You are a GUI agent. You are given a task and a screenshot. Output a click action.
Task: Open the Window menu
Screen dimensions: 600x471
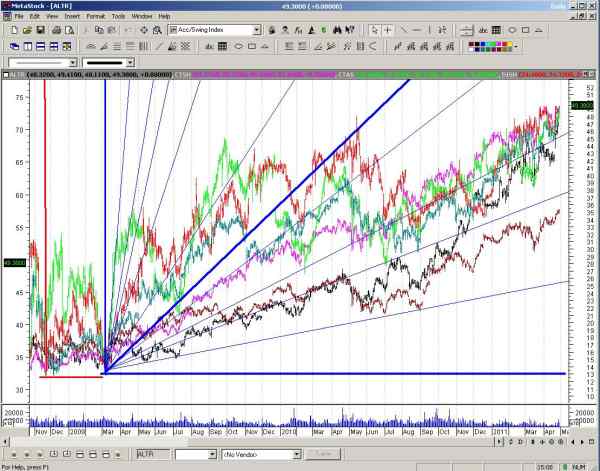click(142, 16)
